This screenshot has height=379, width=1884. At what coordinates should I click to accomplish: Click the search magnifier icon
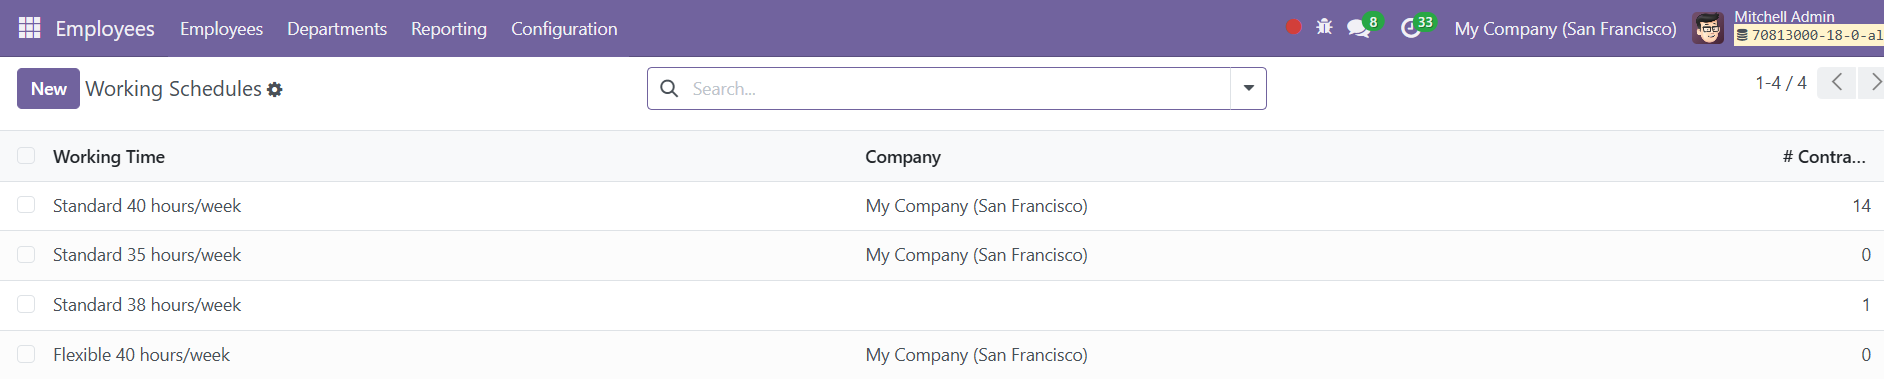coord(669,89)
